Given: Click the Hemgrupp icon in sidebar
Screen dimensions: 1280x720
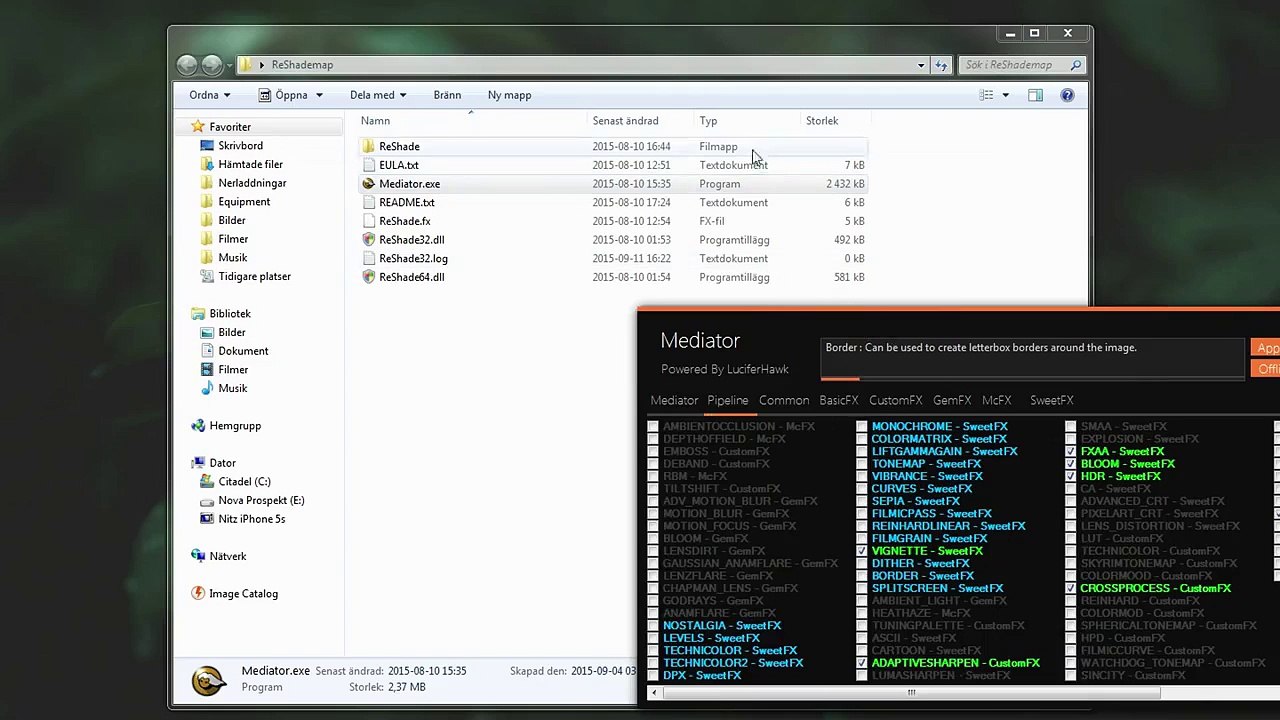Looking at the screenshot, I should pyautogui.click(x=198, y=426).
